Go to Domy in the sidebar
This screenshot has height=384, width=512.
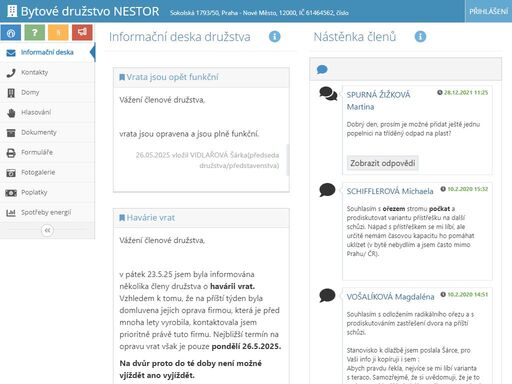point(47,92)
